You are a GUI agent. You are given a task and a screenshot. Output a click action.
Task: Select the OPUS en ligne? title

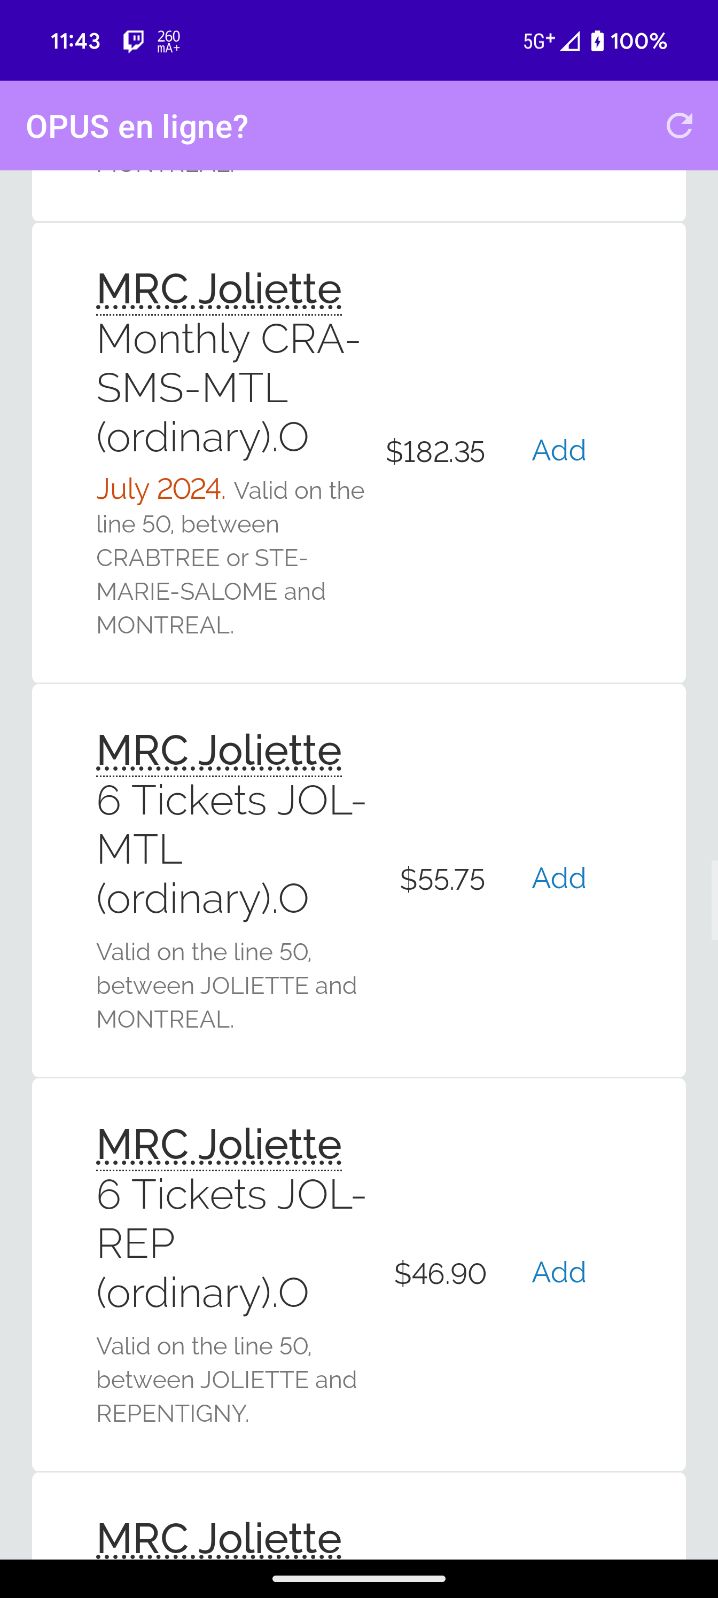click(x=137, y=127)
